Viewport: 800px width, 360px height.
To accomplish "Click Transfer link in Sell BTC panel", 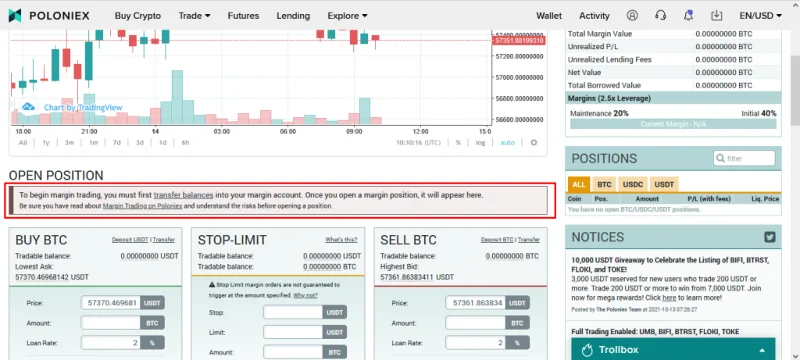I will (529, 240).
